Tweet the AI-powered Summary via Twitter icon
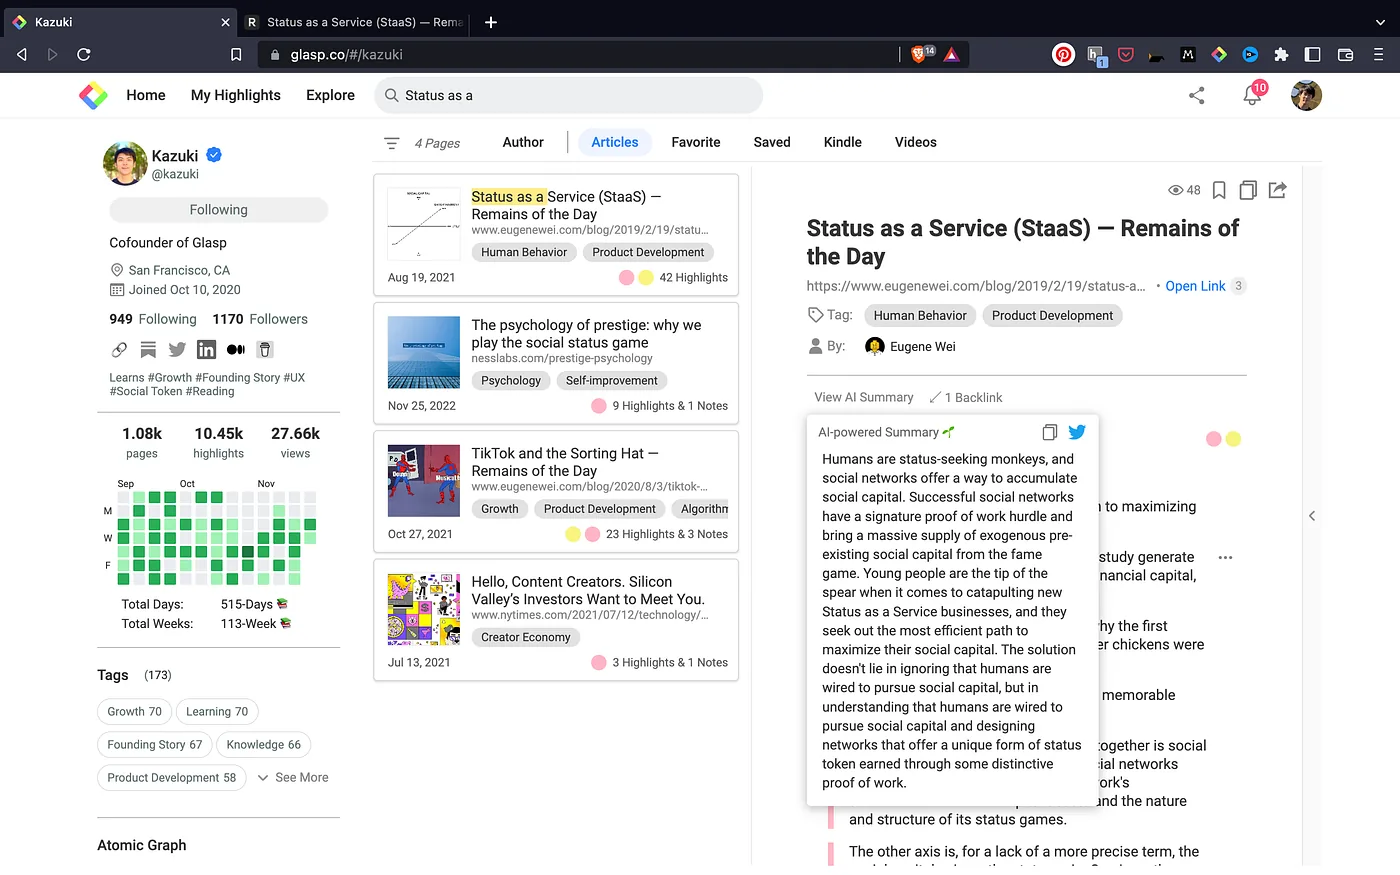 pyautogui.click(x=1077, y=432)
